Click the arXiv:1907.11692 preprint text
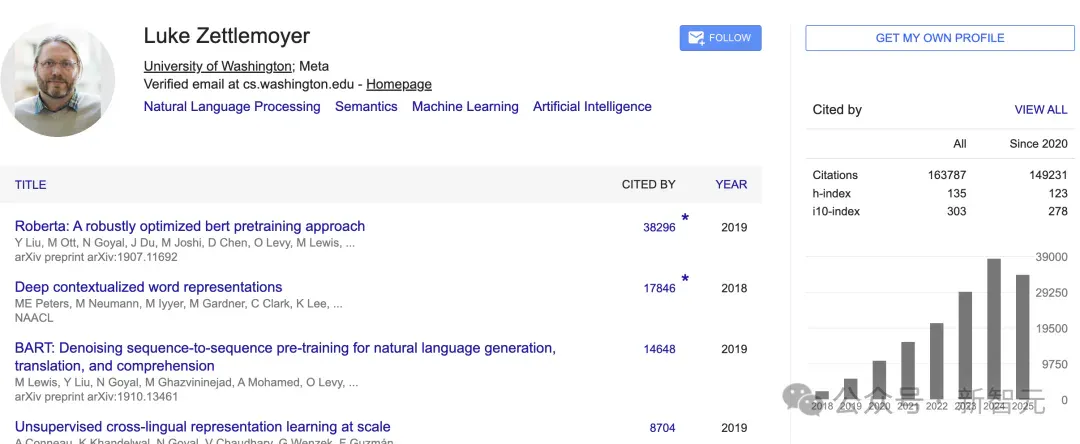The height and width of the screenshot is (444, 1080). pyautogui.click(x=96, y=257)
